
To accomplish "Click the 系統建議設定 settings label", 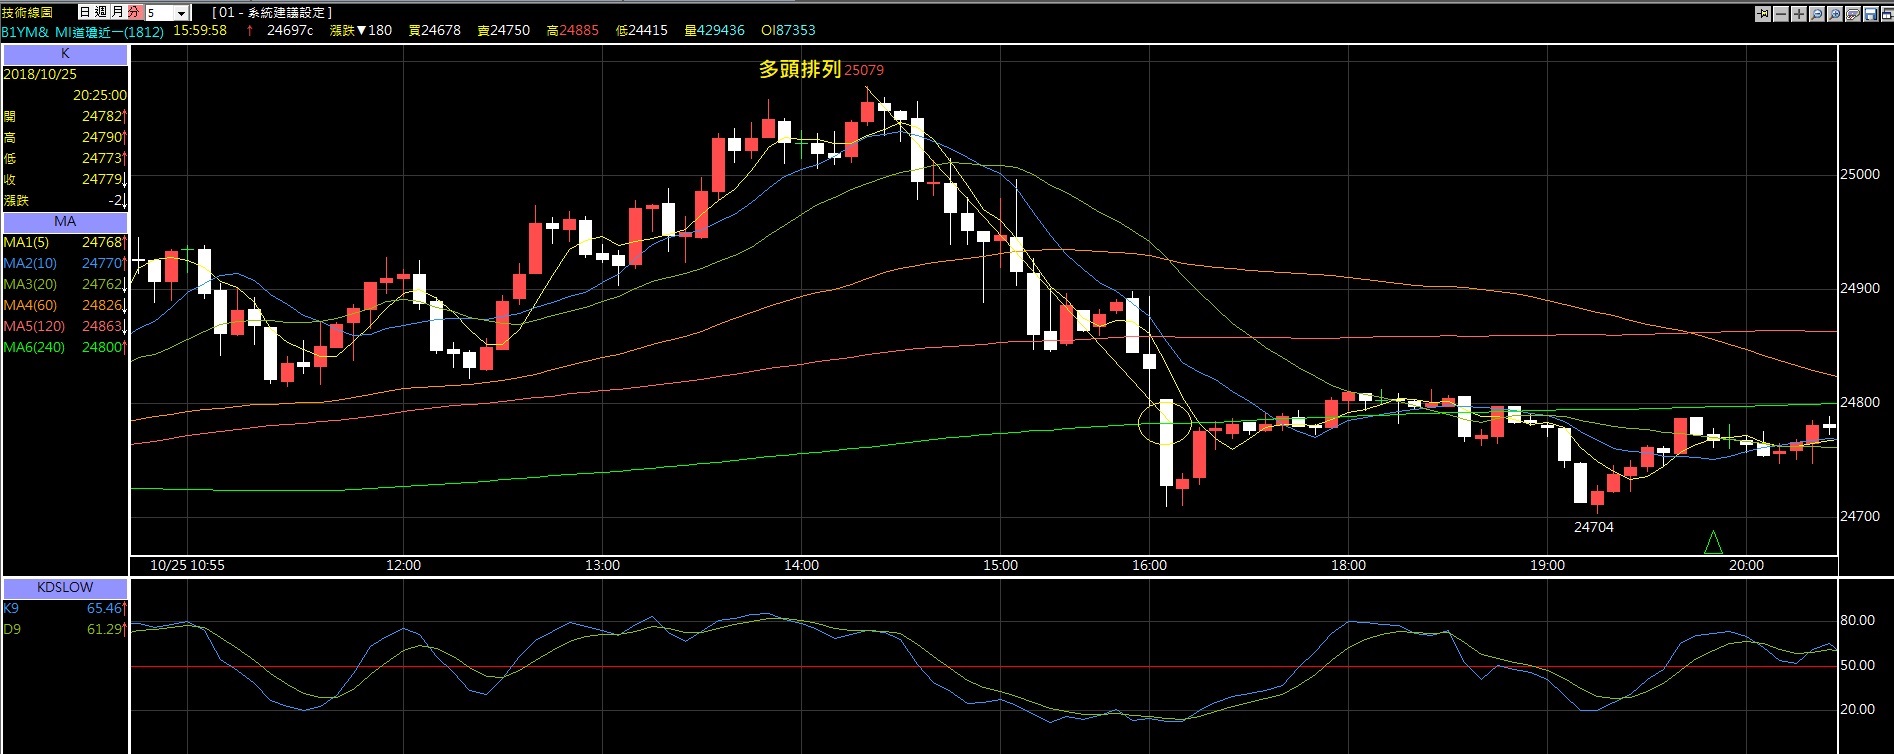I will [272, 12].
